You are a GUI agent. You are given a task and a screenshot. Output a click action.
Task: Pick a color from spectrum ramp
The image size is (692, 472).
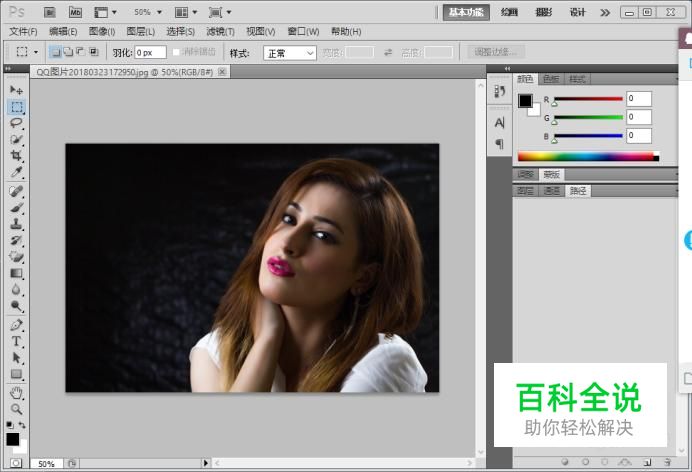click(588, 156)
